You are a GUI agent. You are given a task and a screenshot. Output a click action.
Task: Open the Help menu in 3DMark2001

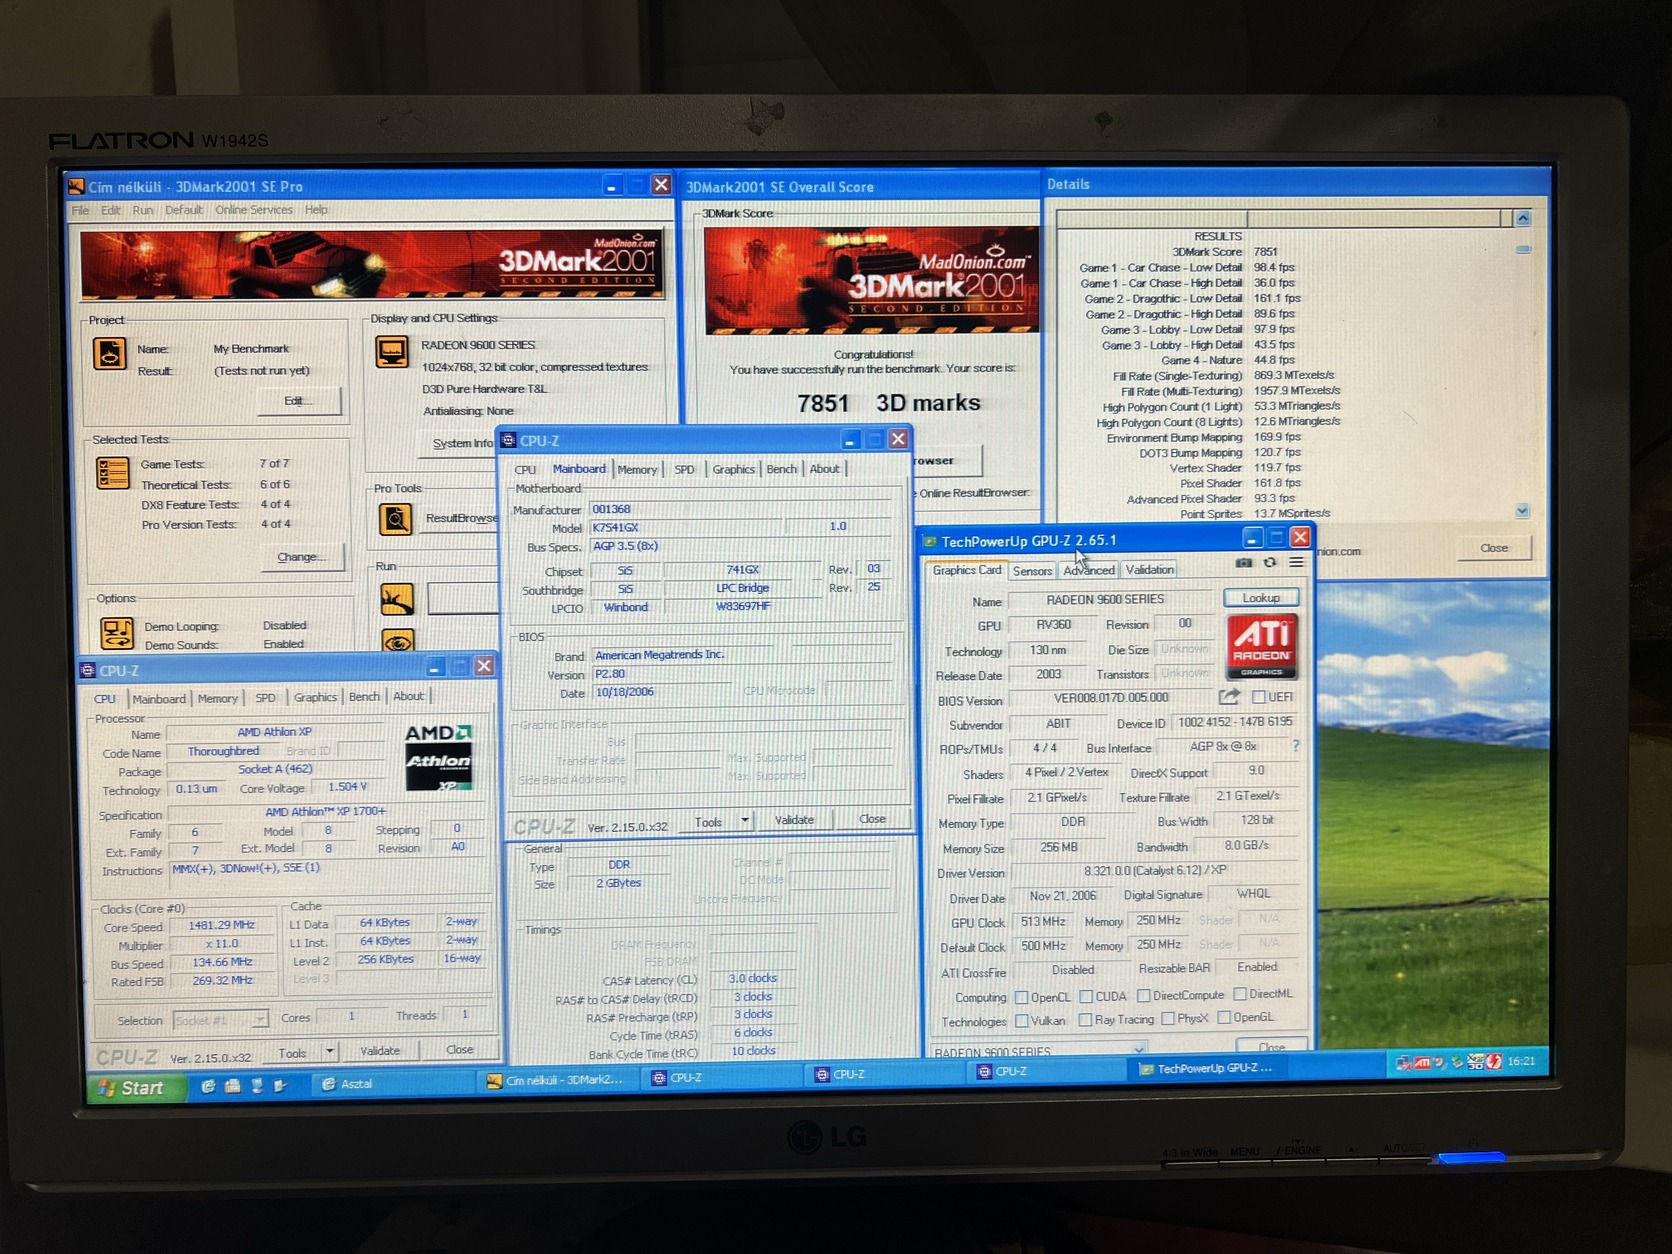pos(316,210)
